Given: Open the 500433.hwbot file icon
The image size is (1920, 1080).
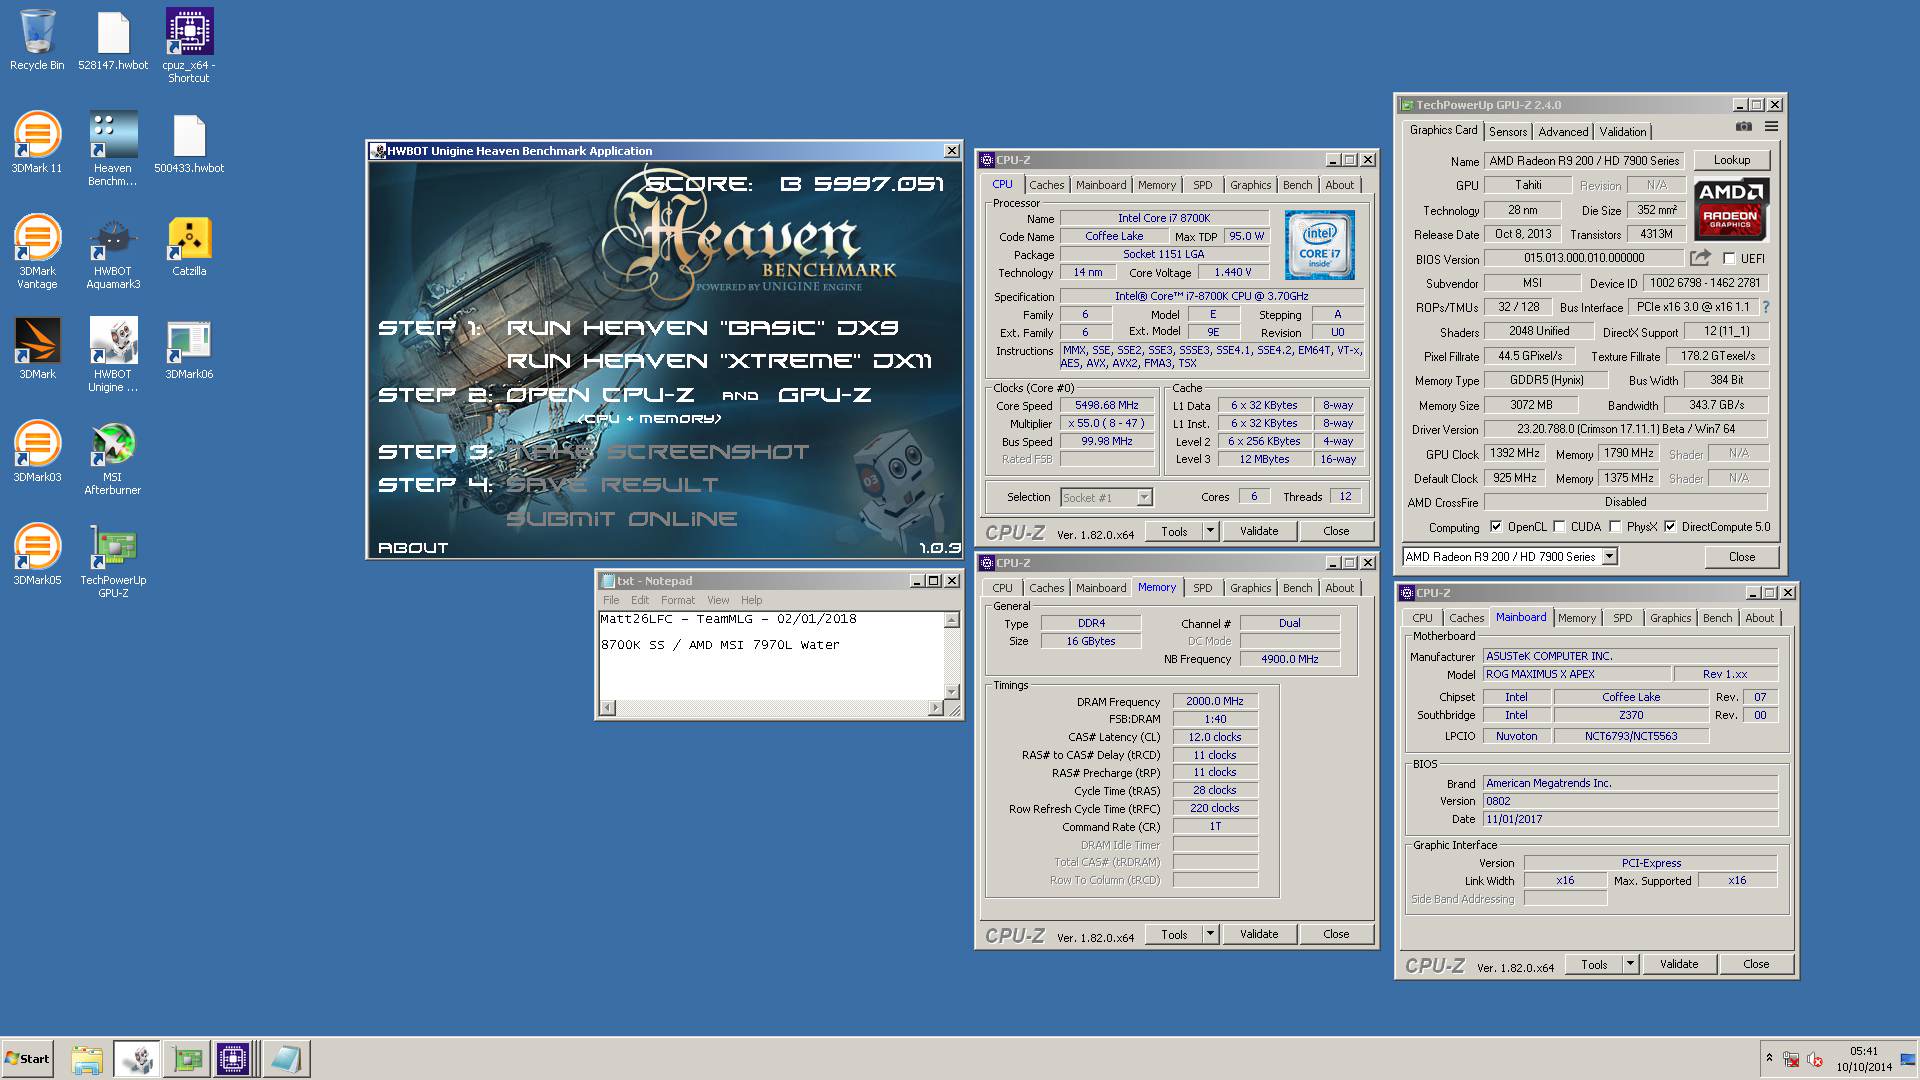Looking at the screenshot, I should [x=189, y=143].
